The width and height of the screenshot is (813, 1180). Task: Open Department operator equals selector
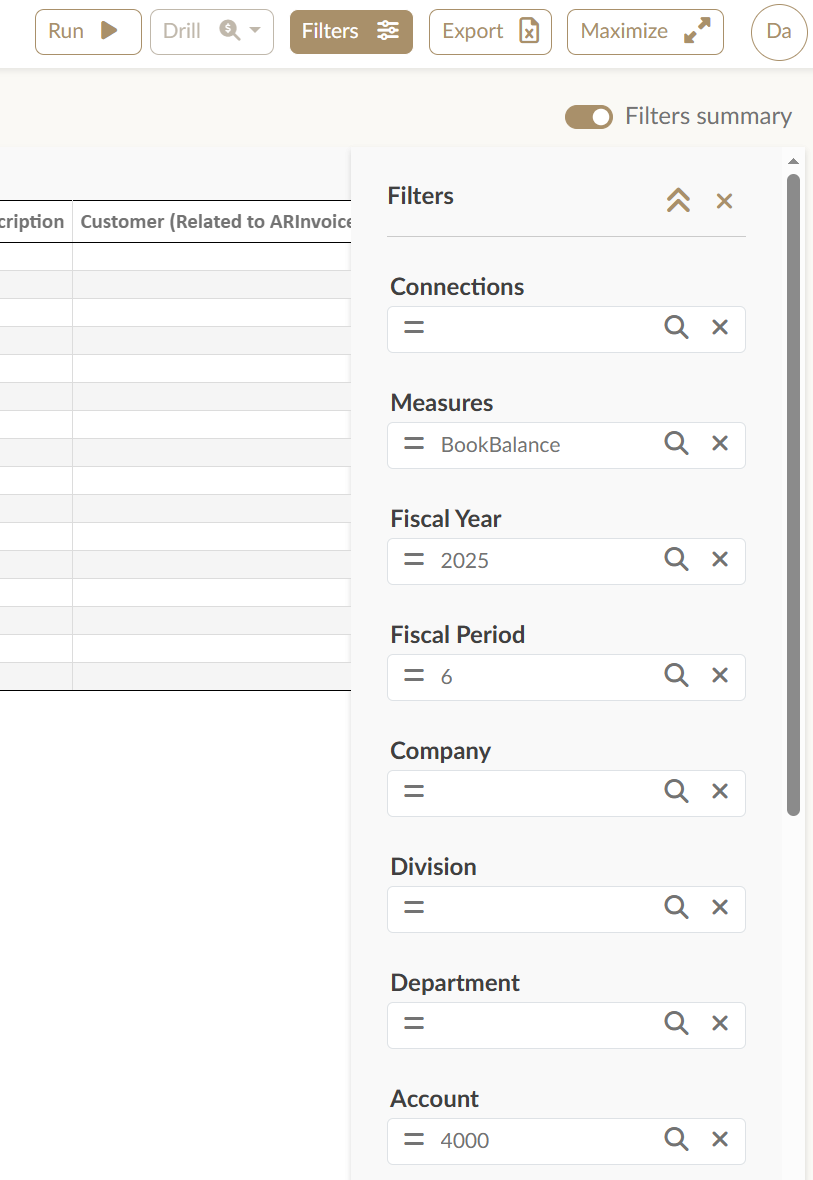(x=414, y=1023)
